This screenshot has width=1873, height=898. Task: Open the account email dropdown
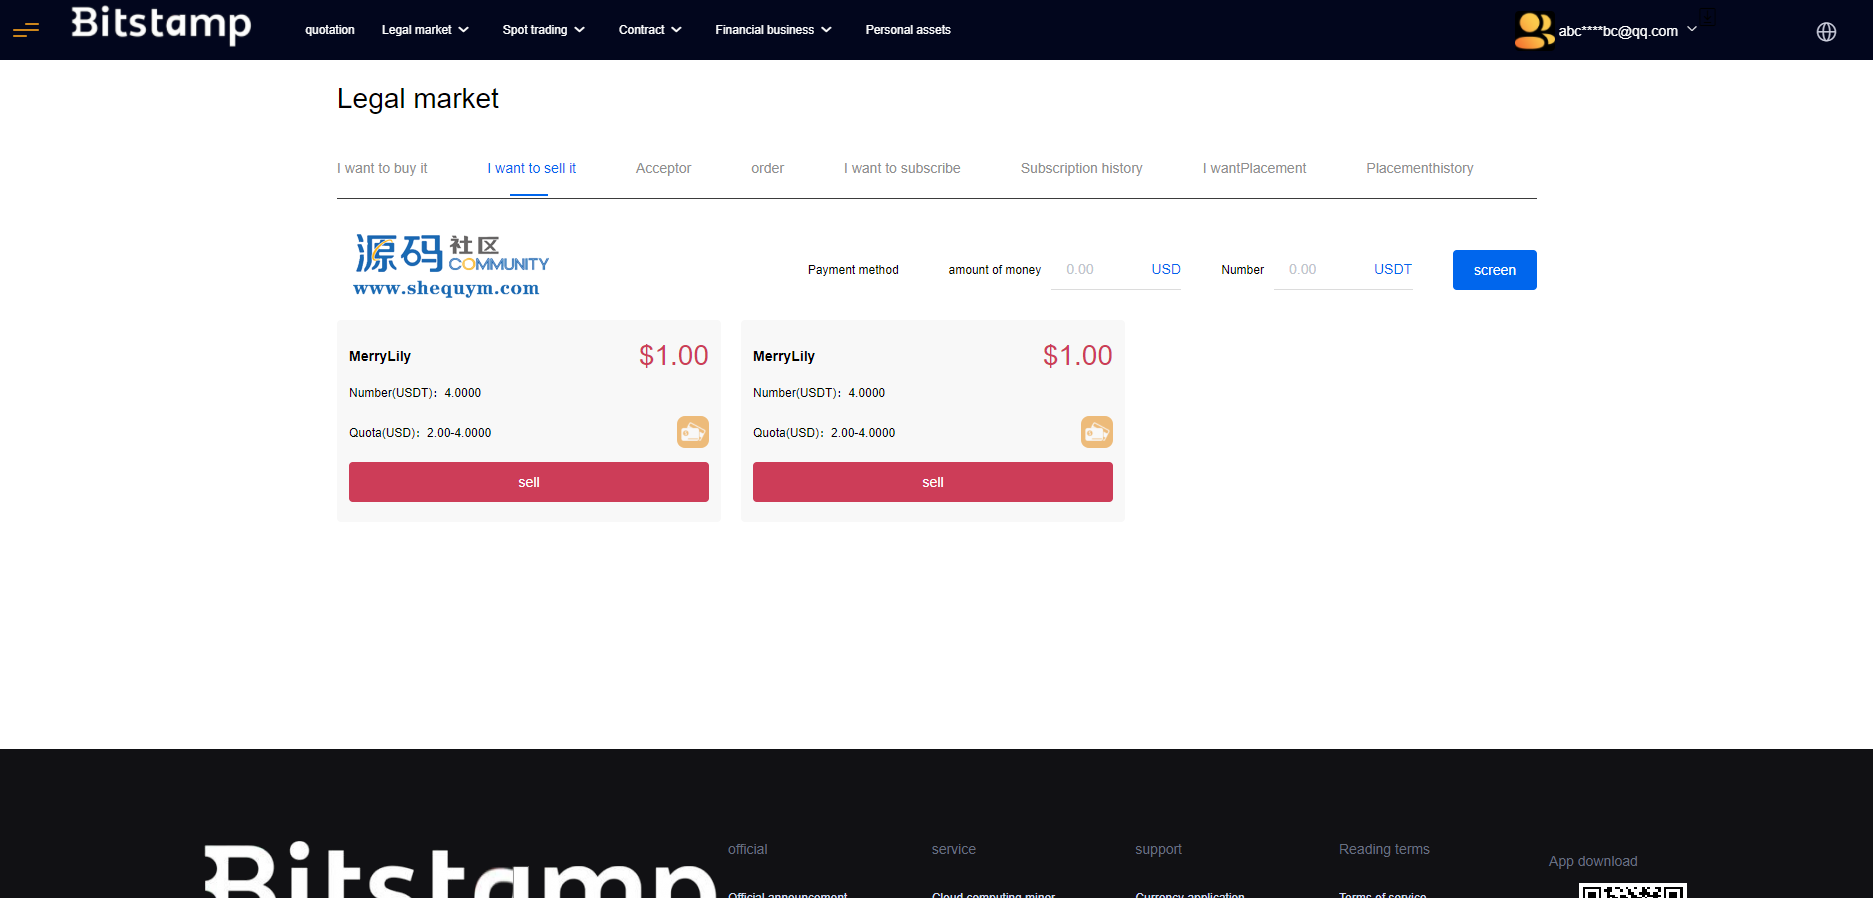(x=1627, y=31)
